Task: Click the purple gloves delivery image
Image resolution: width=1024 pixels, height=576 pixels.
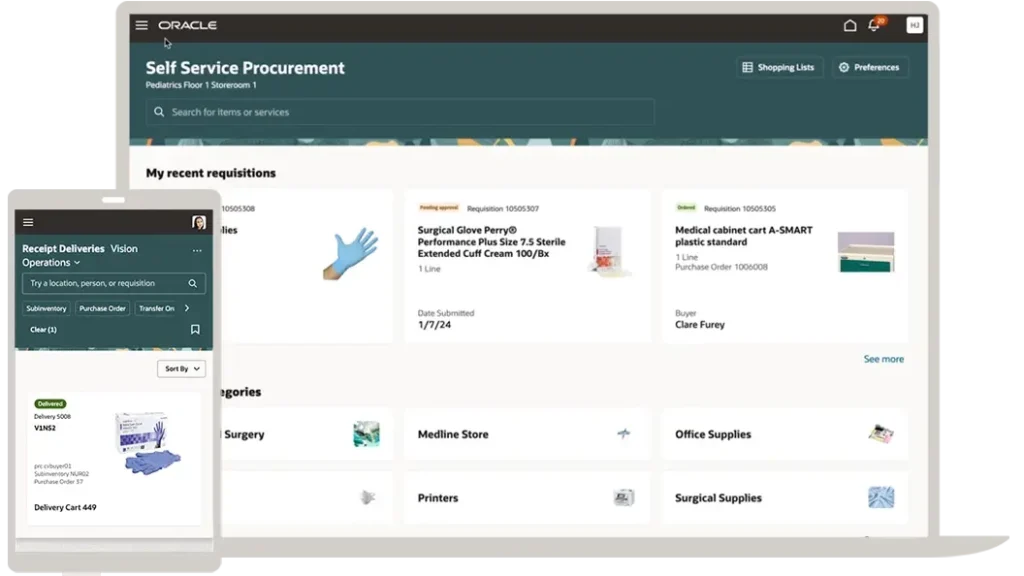Action: coord(148,443)
